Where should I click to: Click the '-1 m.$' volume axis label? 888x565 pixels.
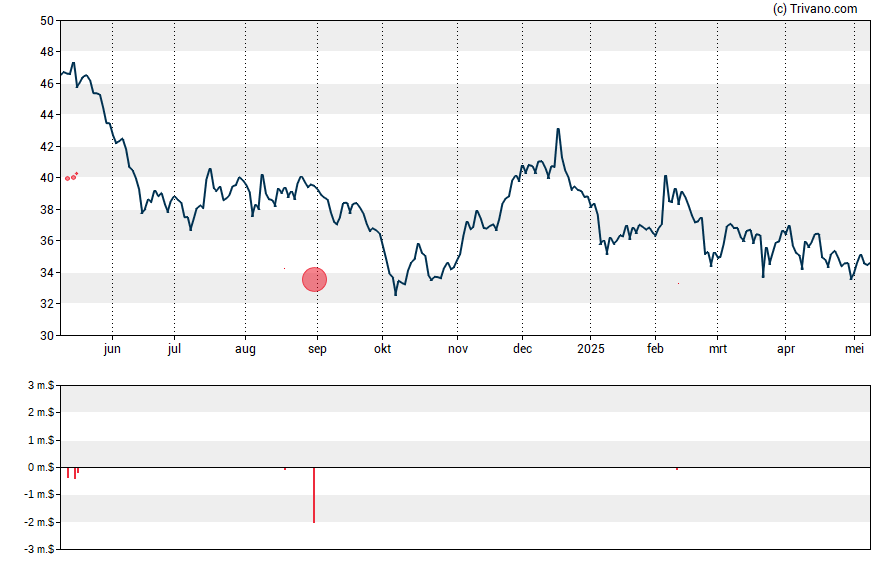(x=39, y=494)
